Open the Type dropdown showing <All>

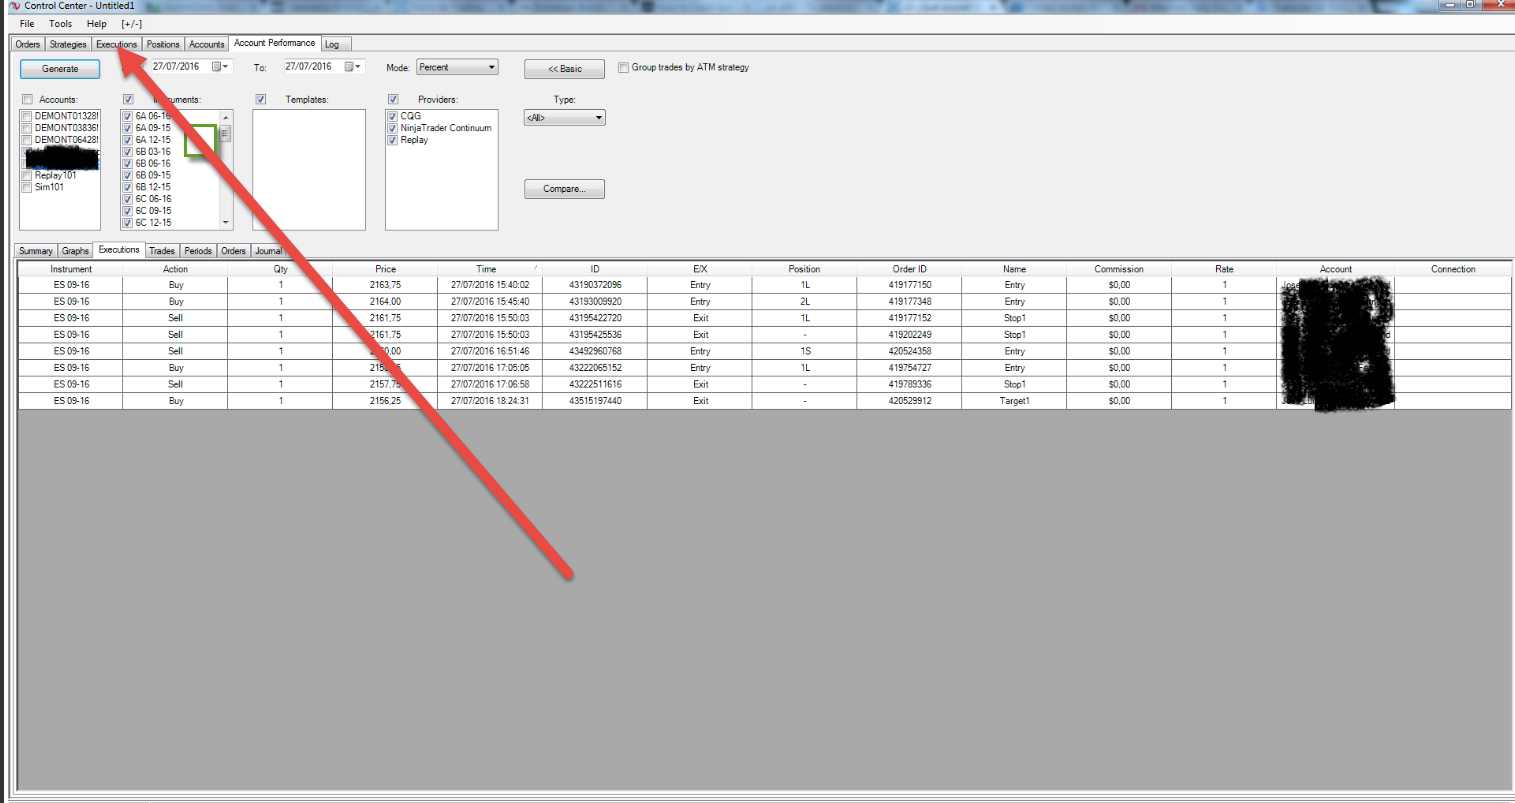click(565, 118)
